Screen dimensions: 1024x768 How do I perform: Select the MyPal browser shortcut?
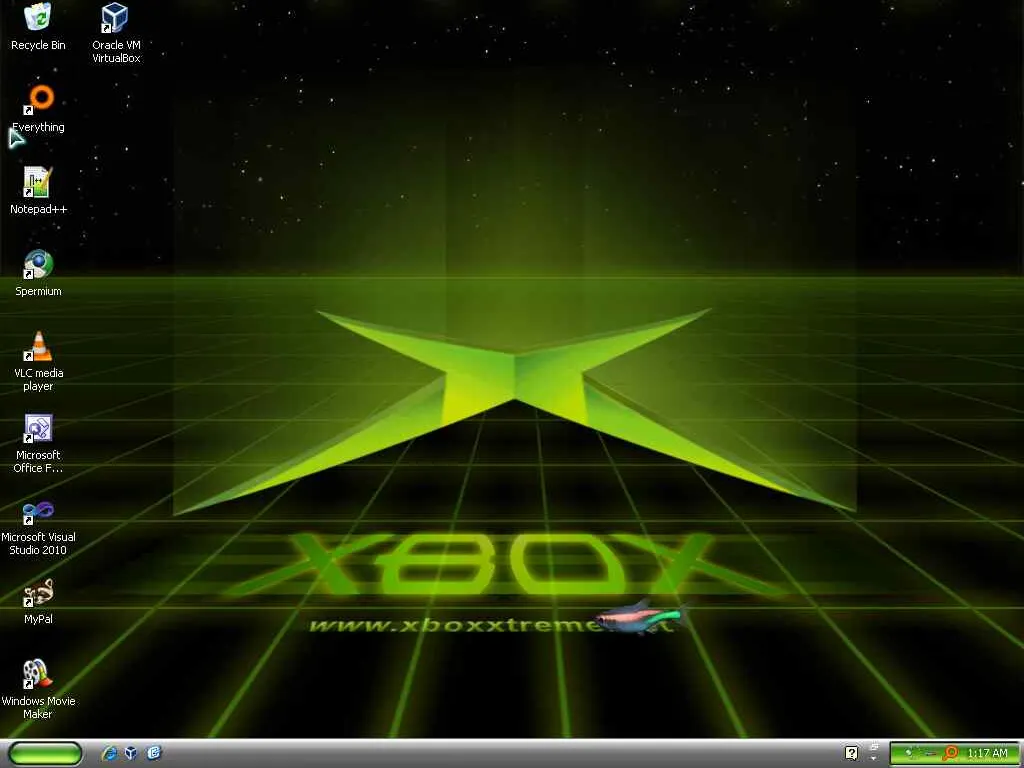(x=38, y=601)
